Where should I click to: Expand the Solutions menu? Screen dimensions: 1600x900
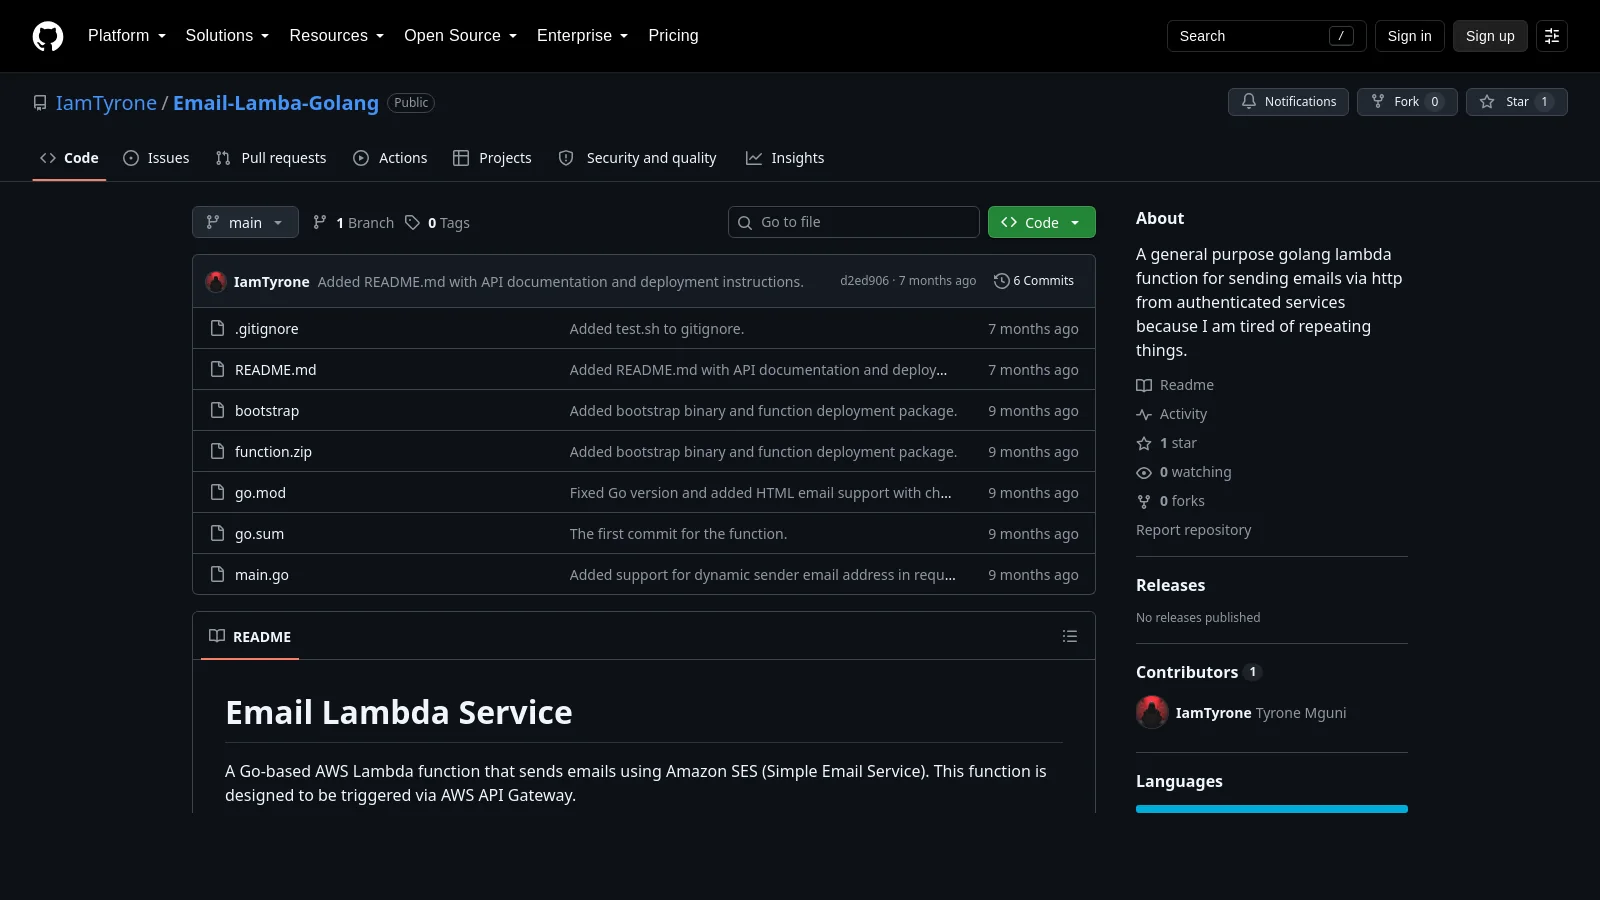(x=227, y=36)
